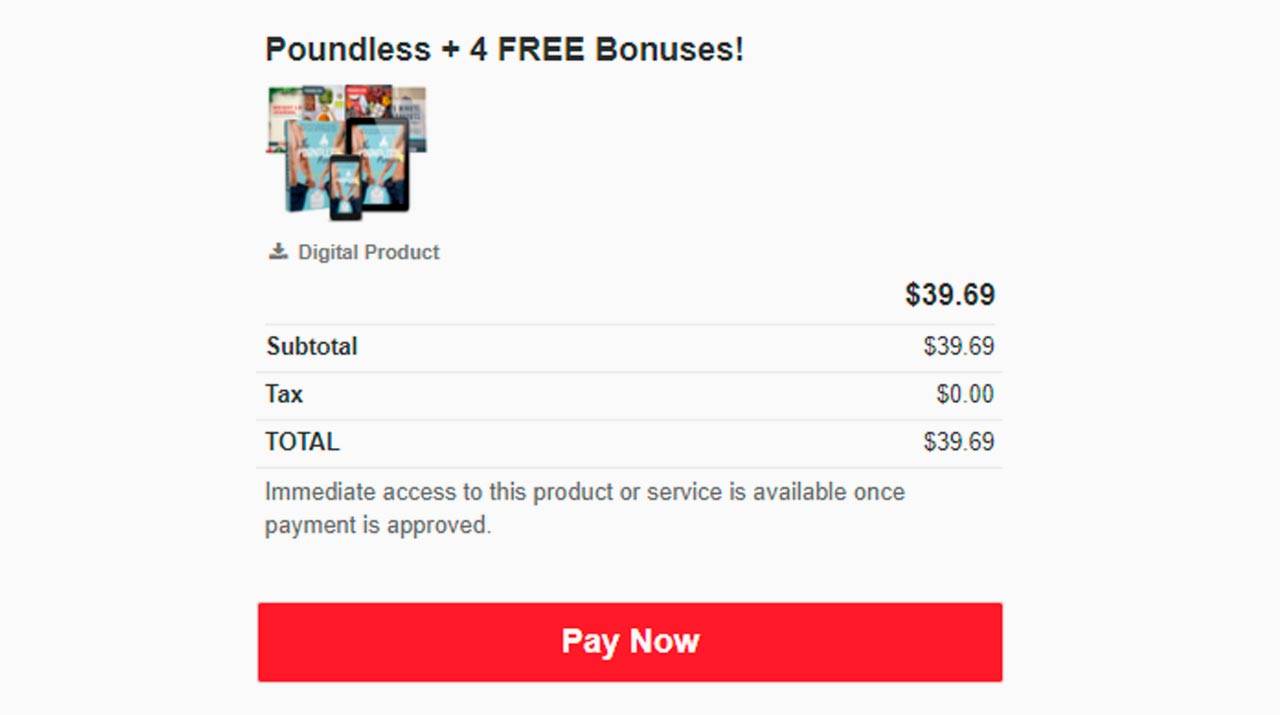Click the download icon beside Digital Product

click(x=278, y=251)
